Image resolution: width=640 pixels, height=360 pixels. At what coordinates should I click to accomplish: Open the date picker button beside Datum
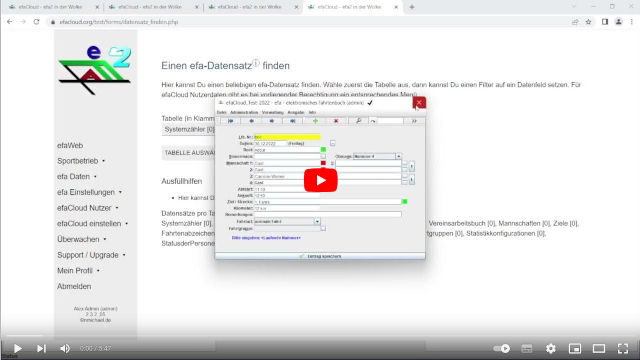[x=333, y=143]
